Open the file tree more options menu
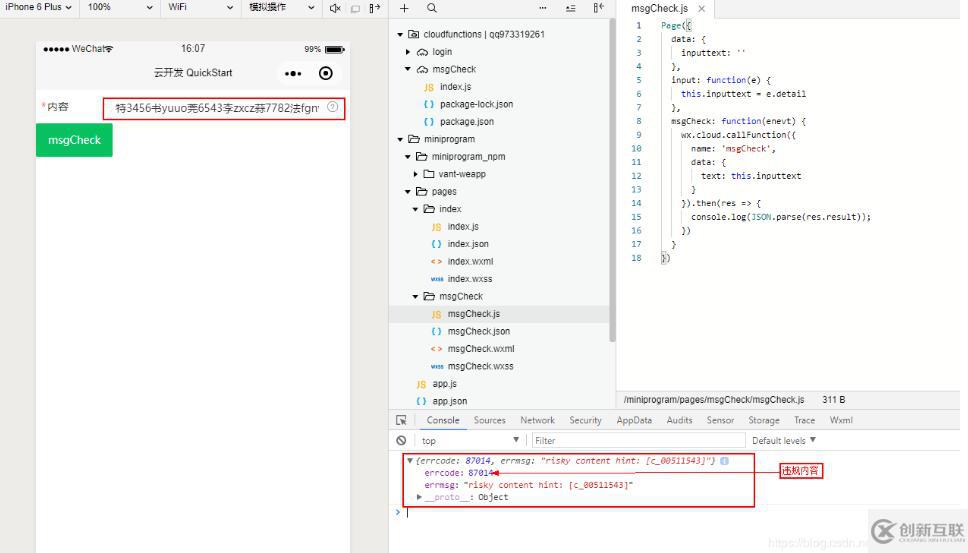This screenshot has width=968, height=553. click(543, 8)
